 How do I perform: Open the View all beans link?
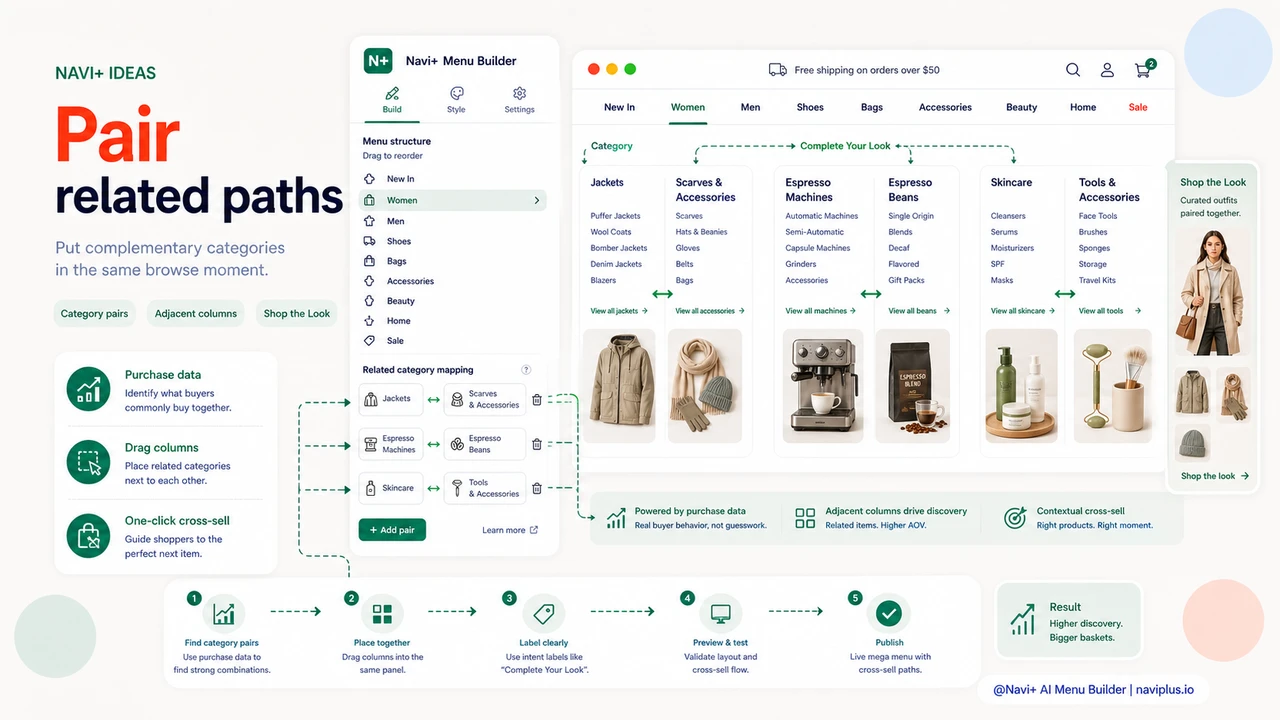pos(919,311)
